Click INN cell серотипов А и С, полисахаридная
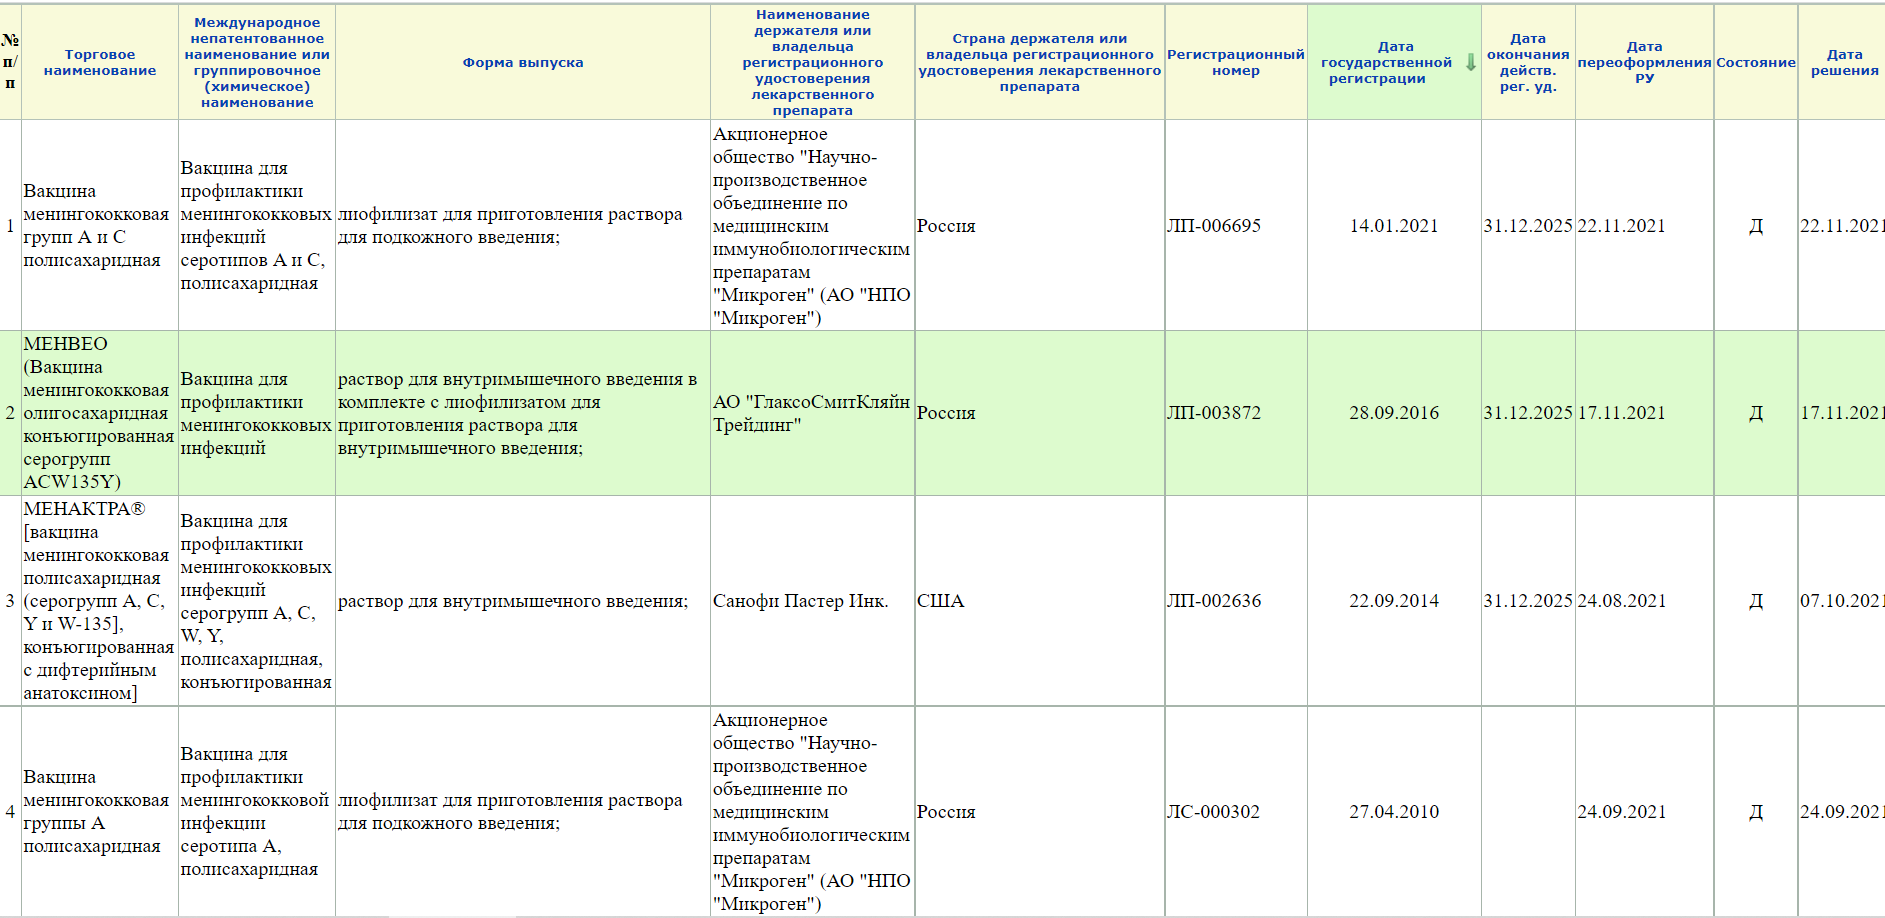The height and width of the screenshot is (918, 1885). point(256,226)
